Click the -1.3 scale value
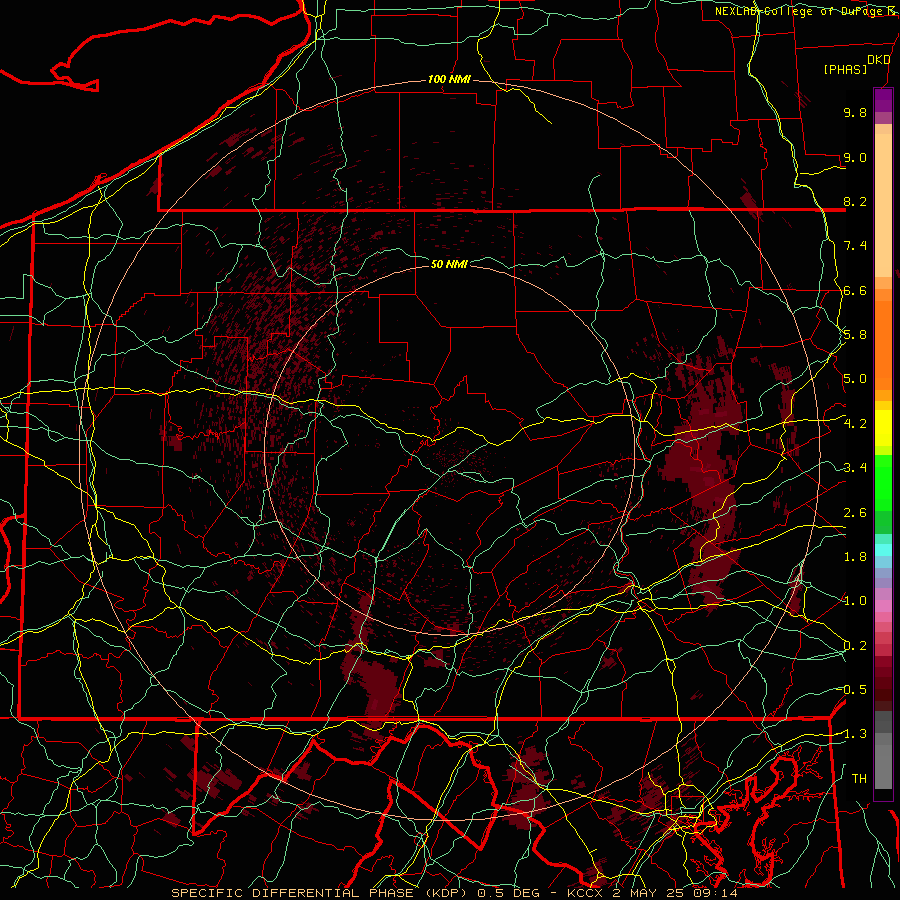This screenshot has width=900, height=900. tap(852, 734)
